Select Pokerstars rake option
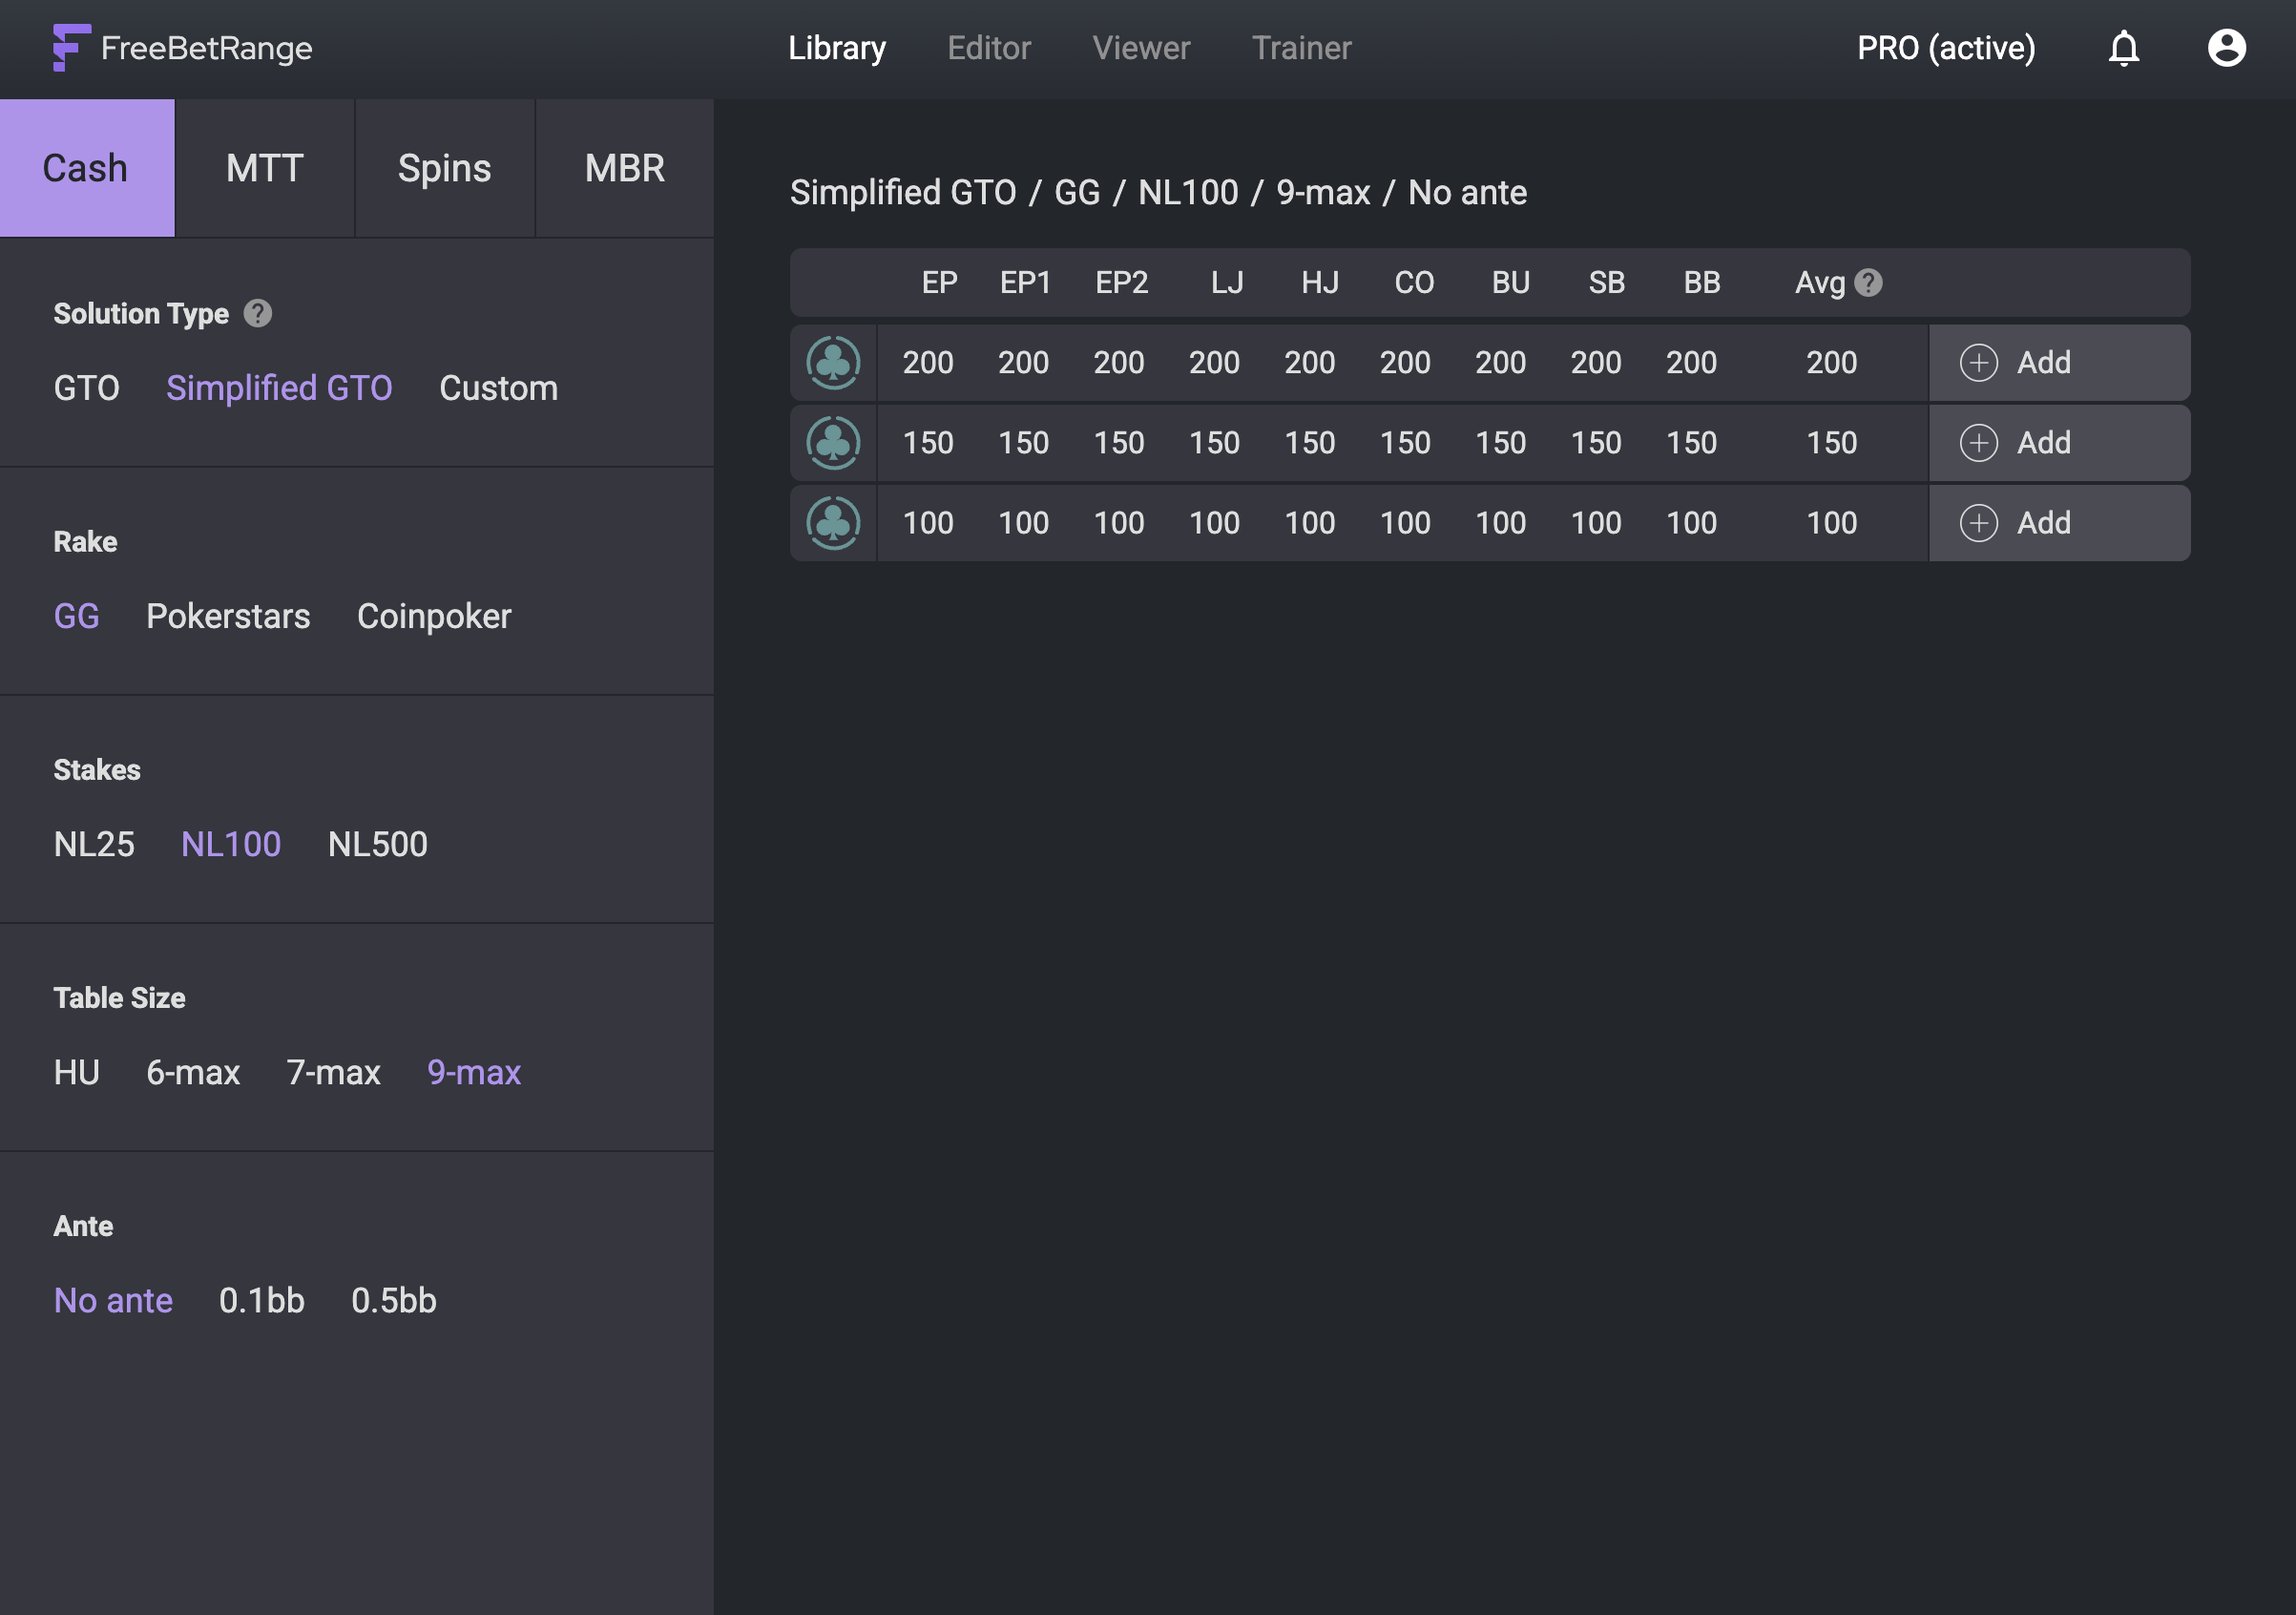 [x=228, y=616]
